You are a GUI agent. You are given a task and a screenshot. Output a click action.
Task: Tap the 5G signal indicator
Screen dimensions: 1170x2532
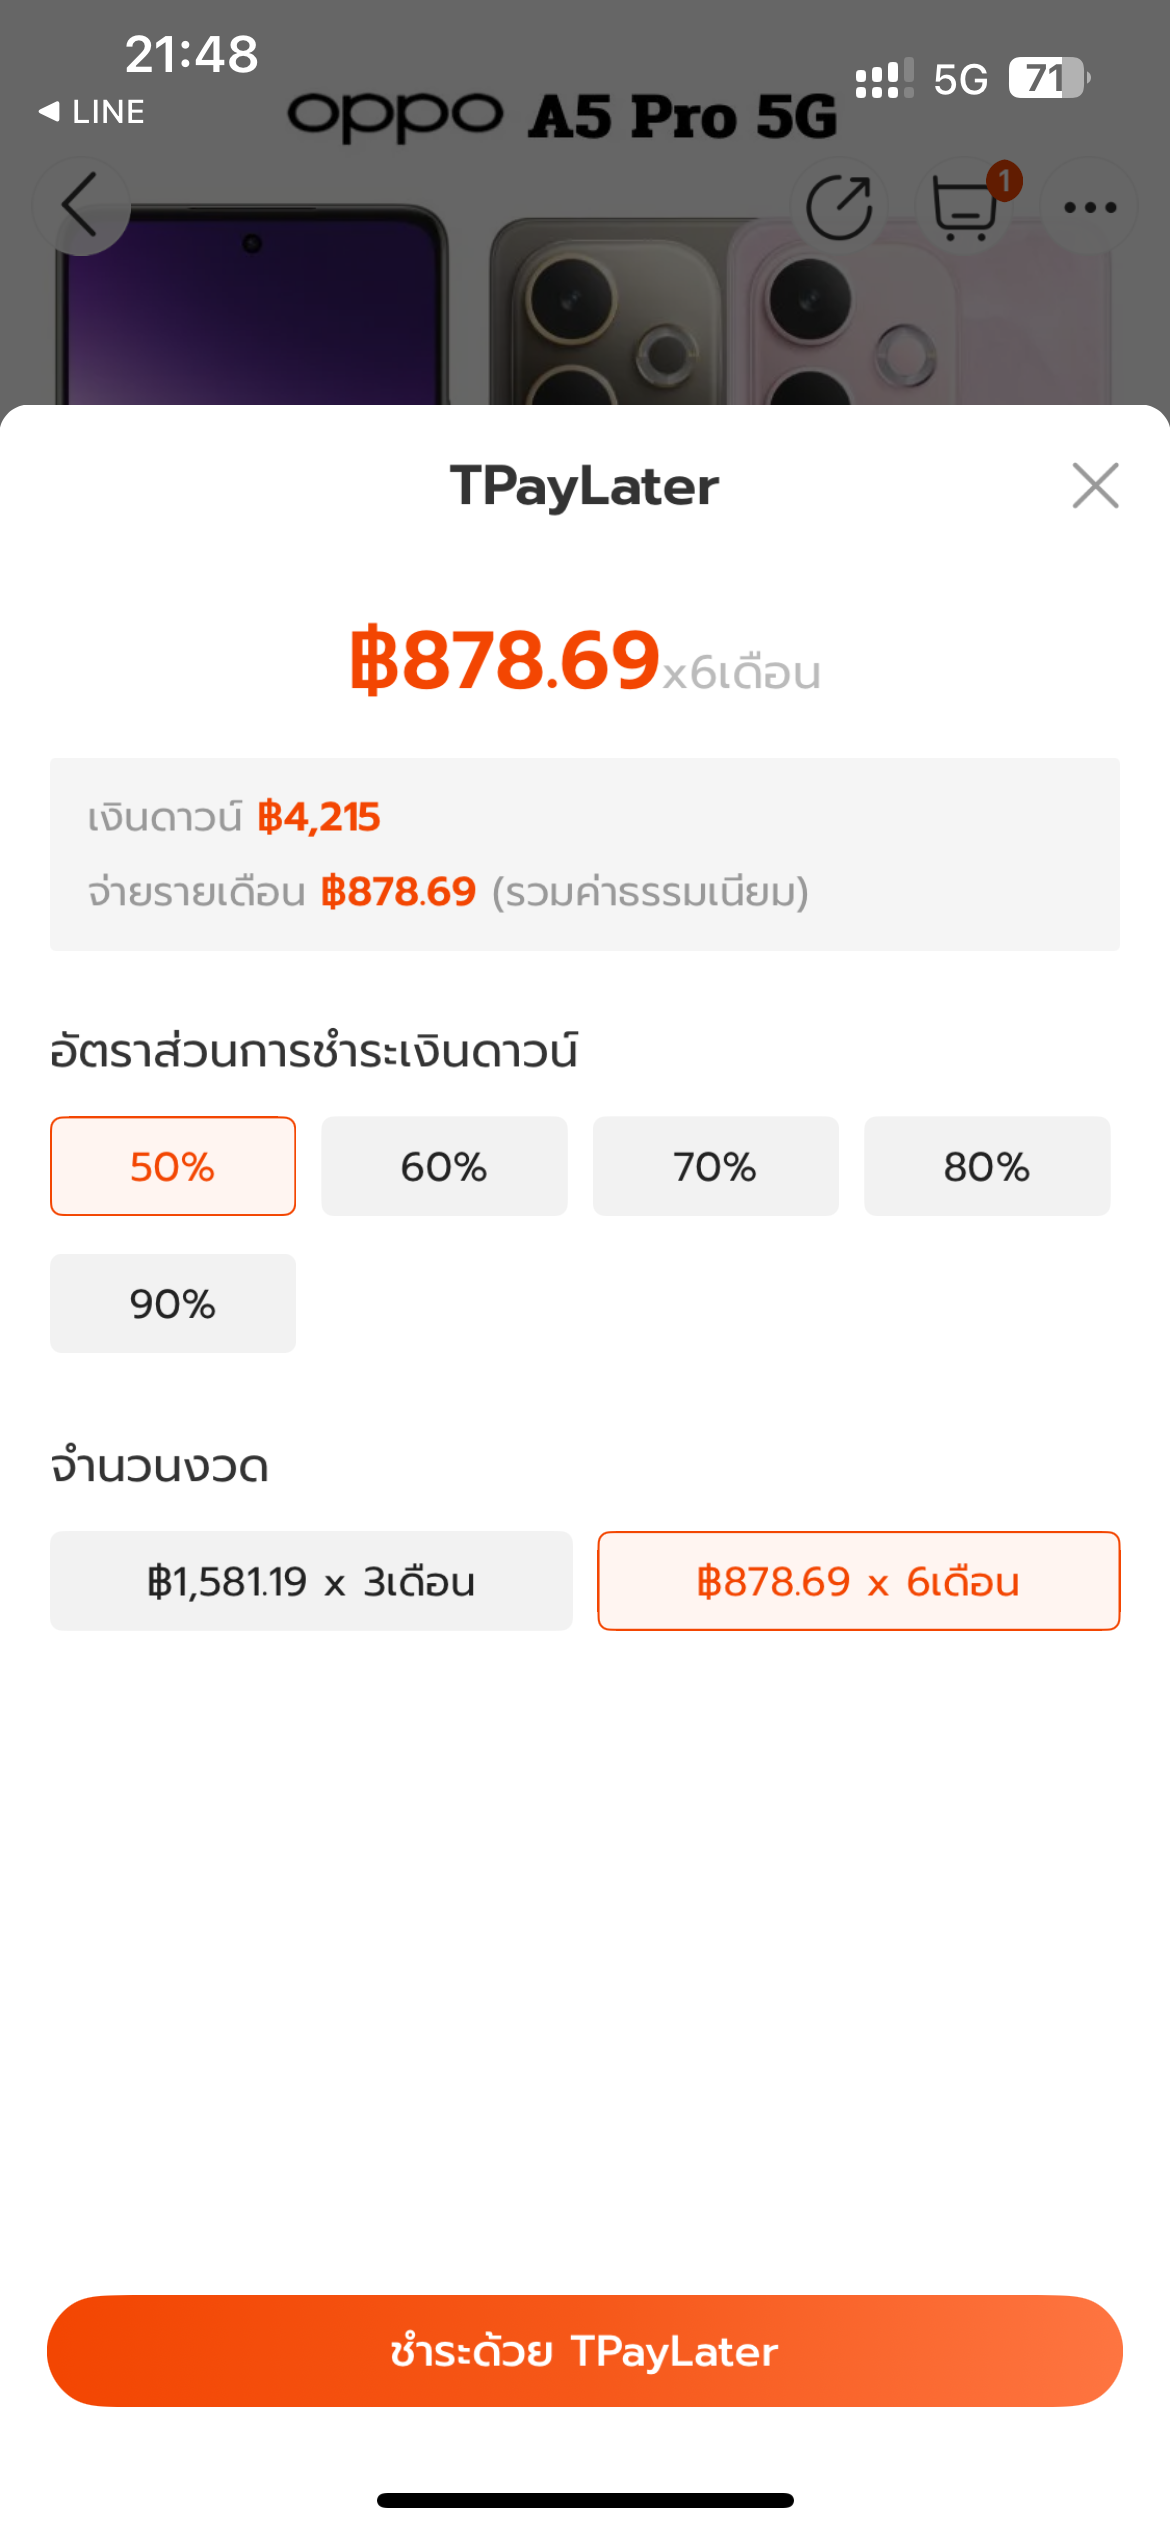click(x=960, y=79)
